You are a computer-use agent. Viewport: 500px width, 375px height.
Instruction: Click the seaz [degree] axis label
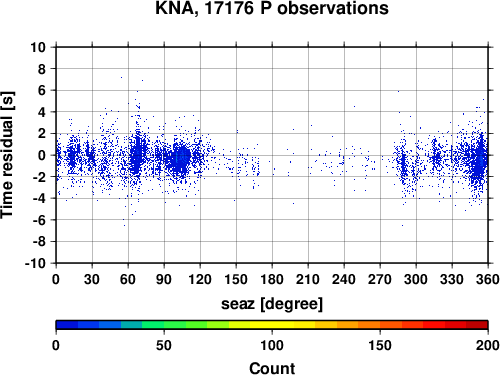(x=272, y=304)
